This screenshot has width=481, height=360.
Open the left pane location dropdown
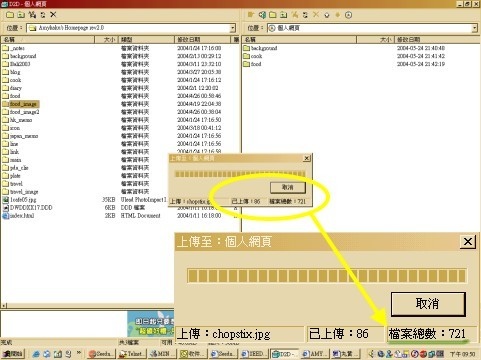[x=233, y=28]
